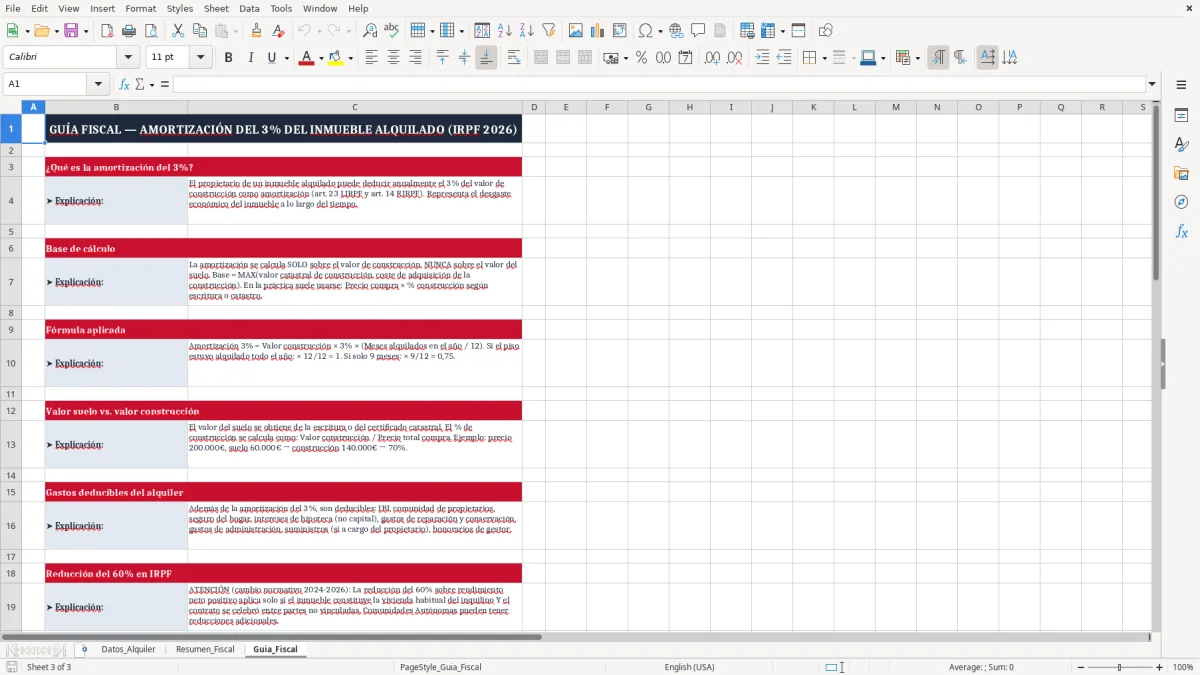The width and height of the screenshot is (1200, 675).
Task: Click the Save document icon
Action: pyautogui.click(x=71, y=31)
